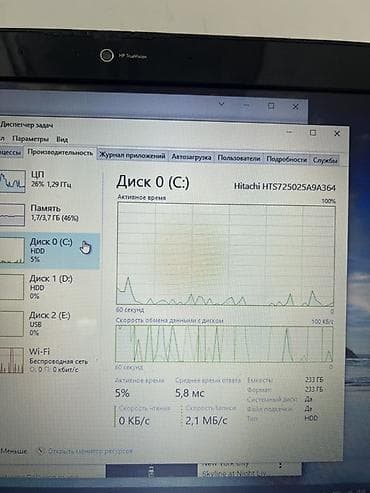Screen dimensions: 370x493
Task: Close the Task Manager window
Action: coord(337,133)
